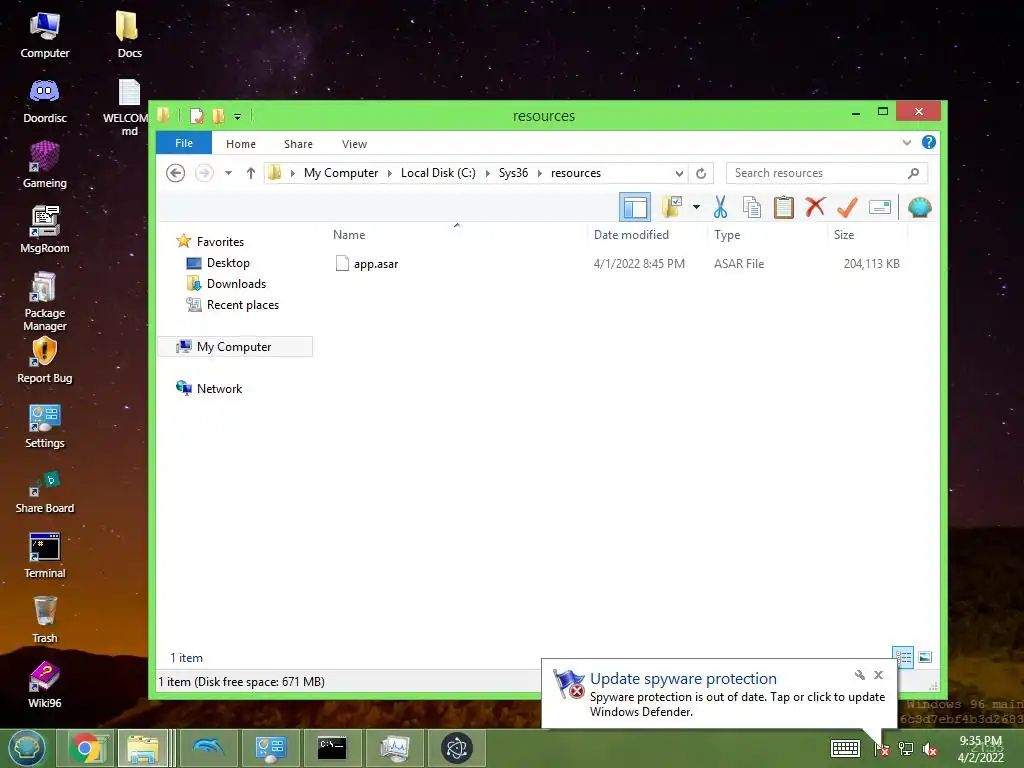This screenshot has height=768, width=1024.
Task: Expand the arrow after Sys36 in path
Action: 539,173
